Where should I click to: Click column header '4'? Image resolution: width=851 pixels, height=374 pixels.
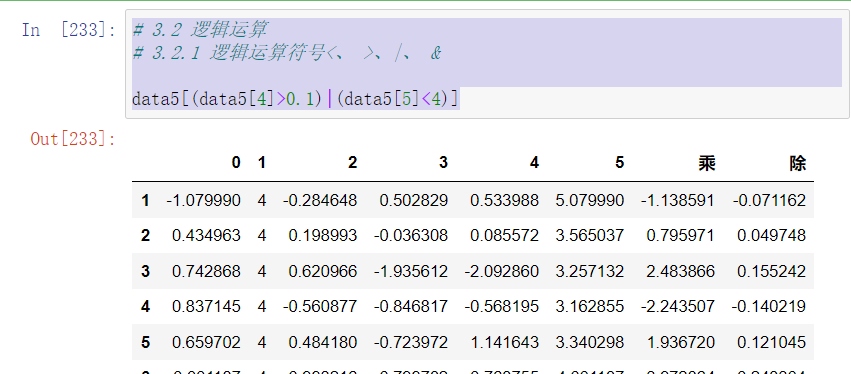pos(534,163)
